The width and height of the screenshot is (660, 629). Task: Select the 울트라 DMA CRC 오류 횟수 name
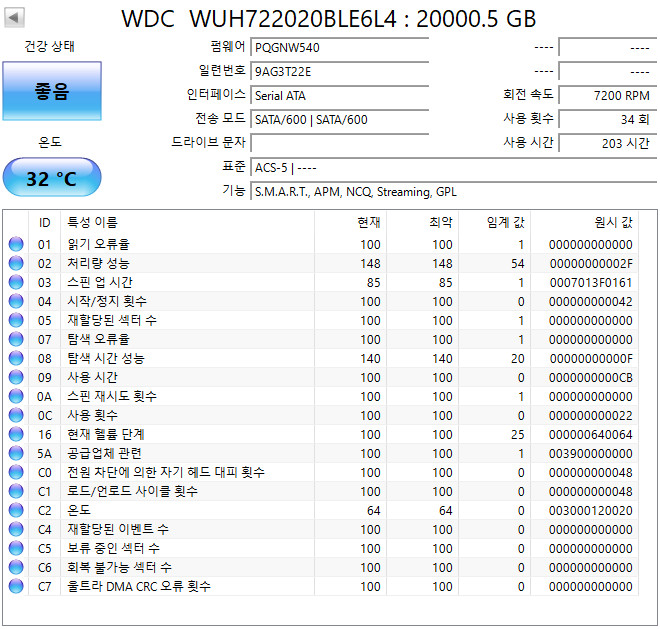coord(139,586)
